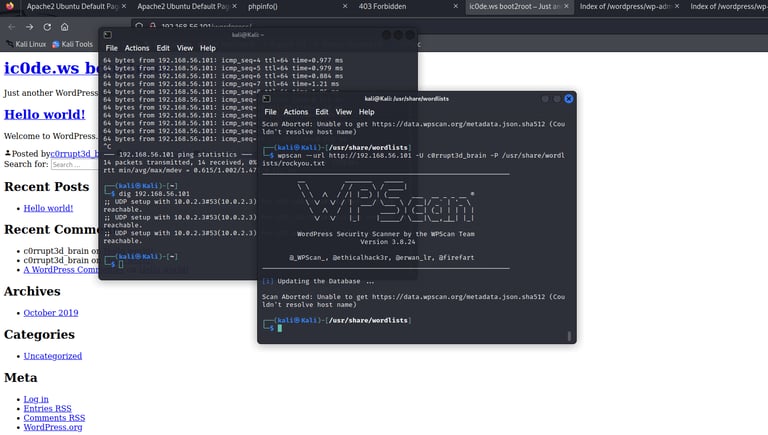Open the browser home page
This screenshot has width=768, height=435.
pyautogui.click(x=65, y=27)
